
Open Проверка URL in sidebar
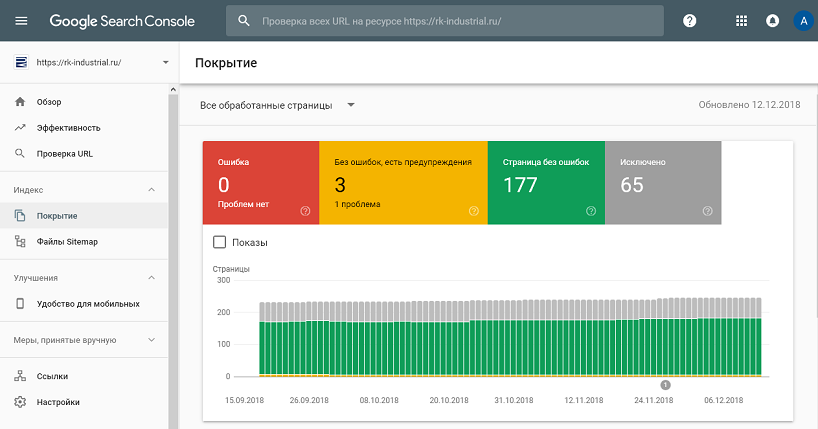coord(84,153)
